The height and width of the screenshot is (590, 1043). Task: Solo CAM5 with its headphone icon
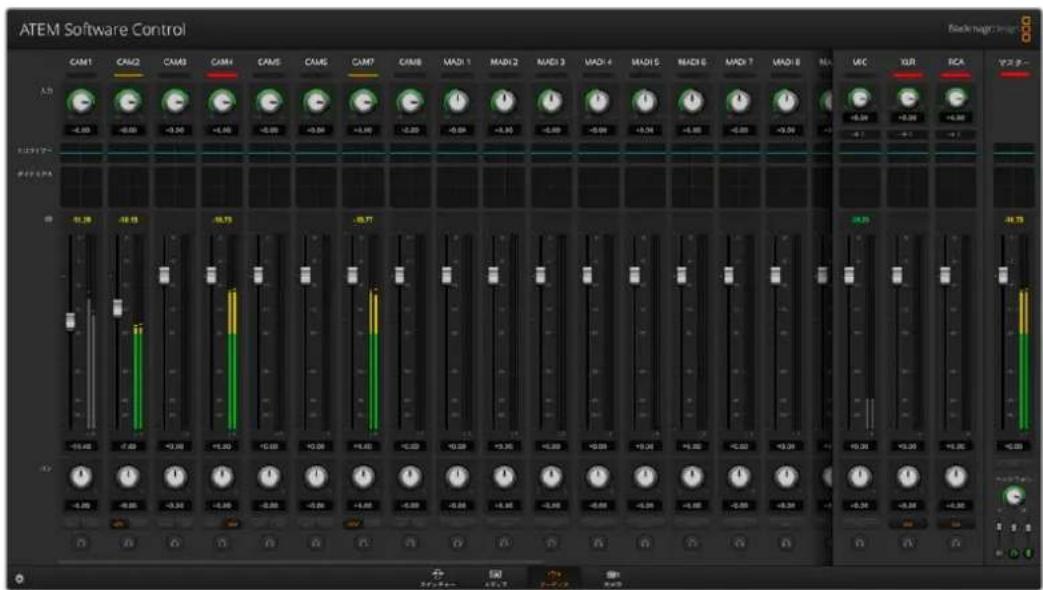click(269, 543)
